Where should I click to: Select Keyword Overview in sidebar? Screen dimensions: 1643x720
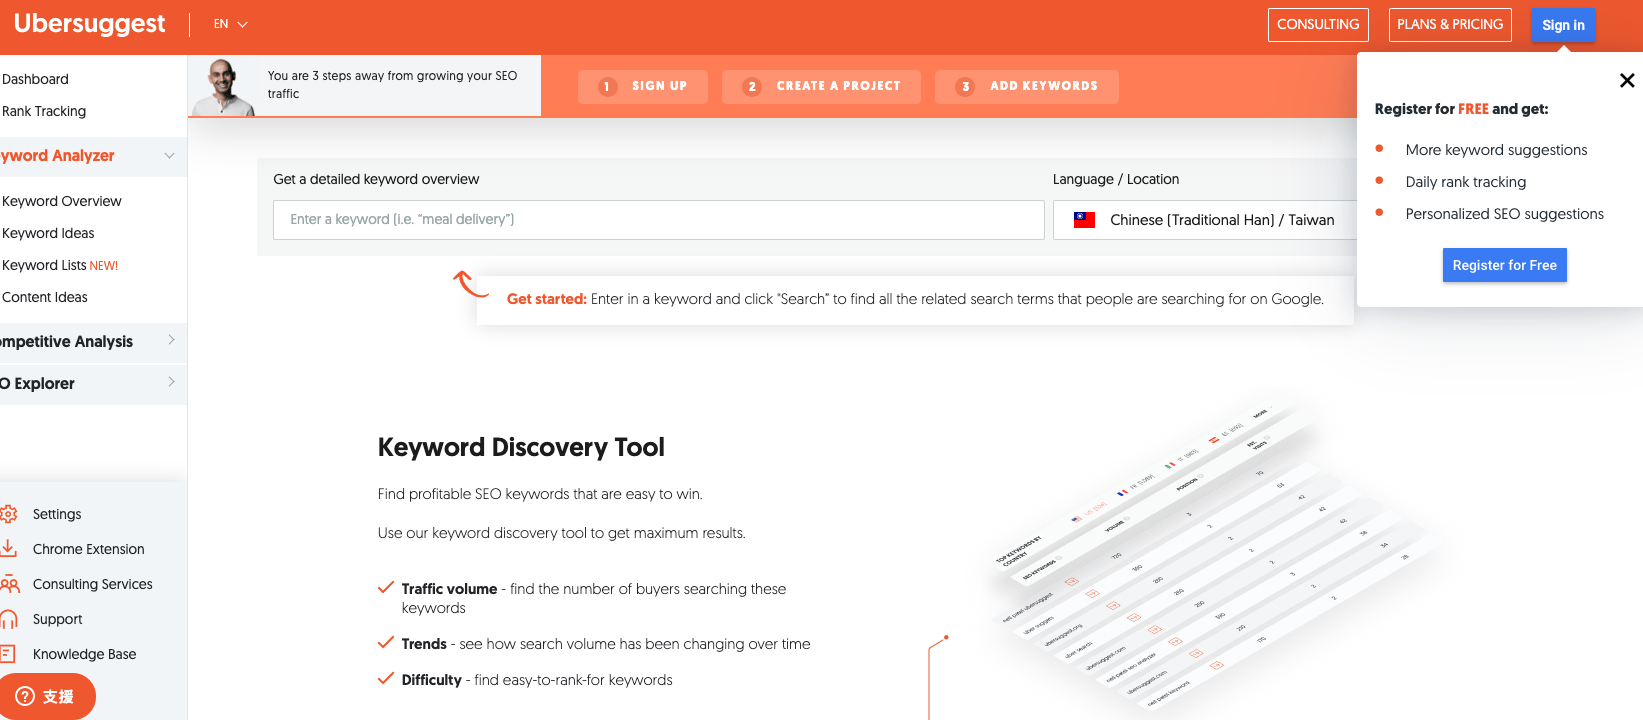(x=62, y=201)
